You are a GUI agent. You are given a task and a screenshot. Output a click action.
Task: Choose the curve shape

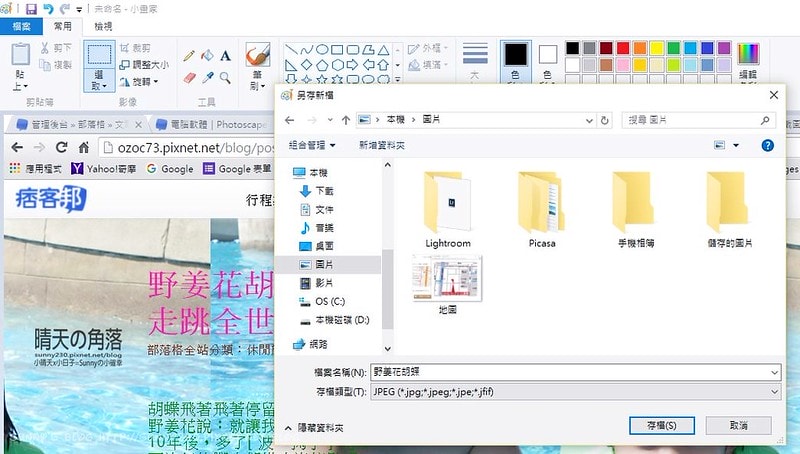coord(306,49)
